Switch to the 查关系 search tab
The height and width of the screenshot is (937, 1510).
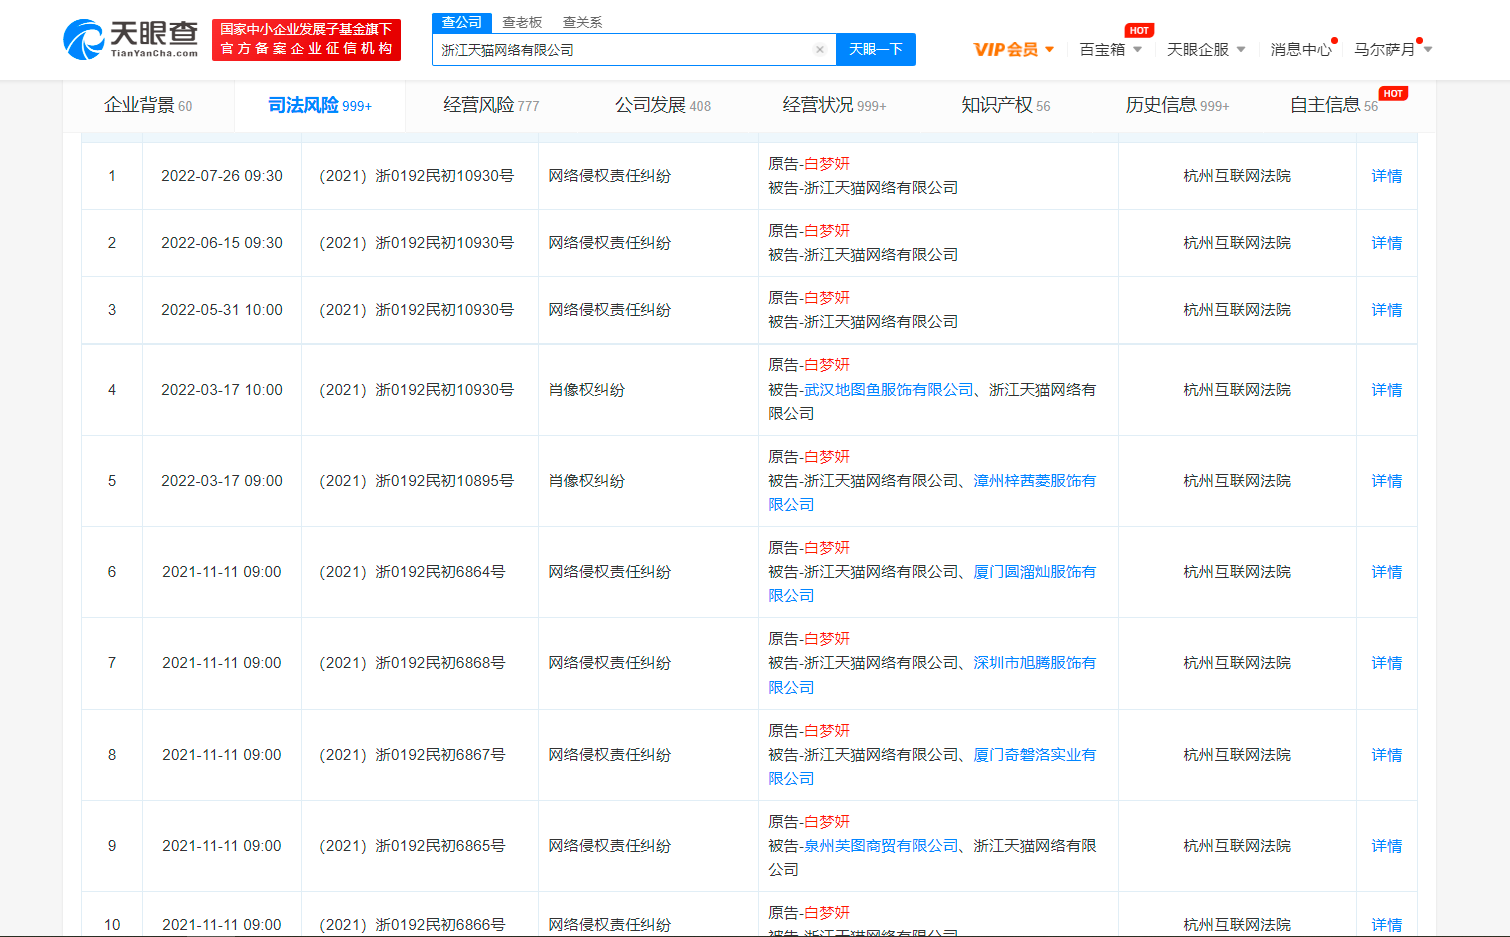click(582, 22)
